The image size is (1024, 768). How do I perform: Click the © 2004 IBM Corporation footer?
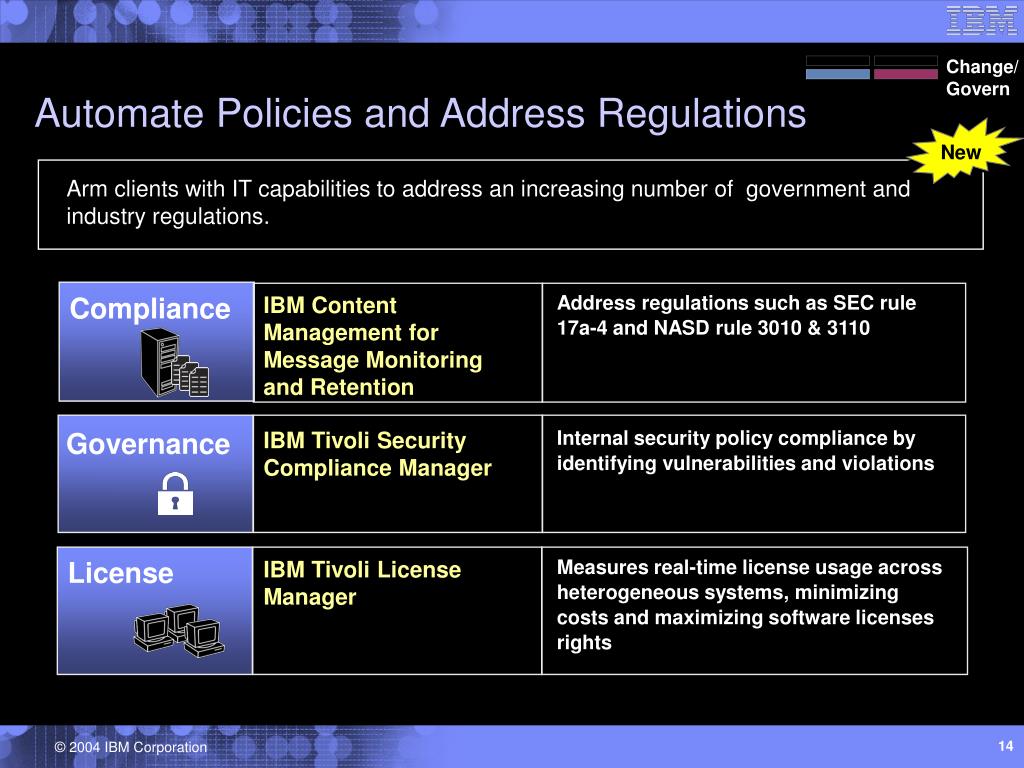point(131,747)
